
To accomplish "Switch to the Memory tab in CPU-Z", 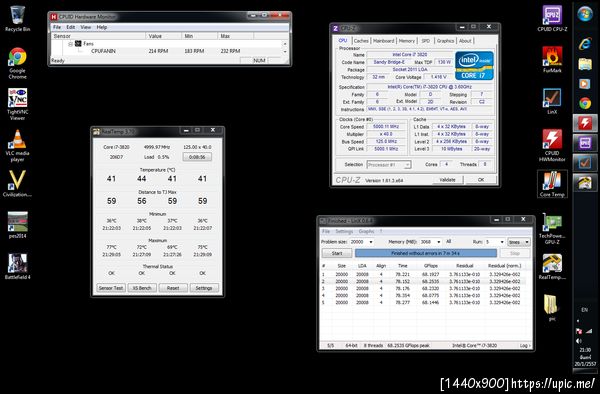I will tap(406, 41).
